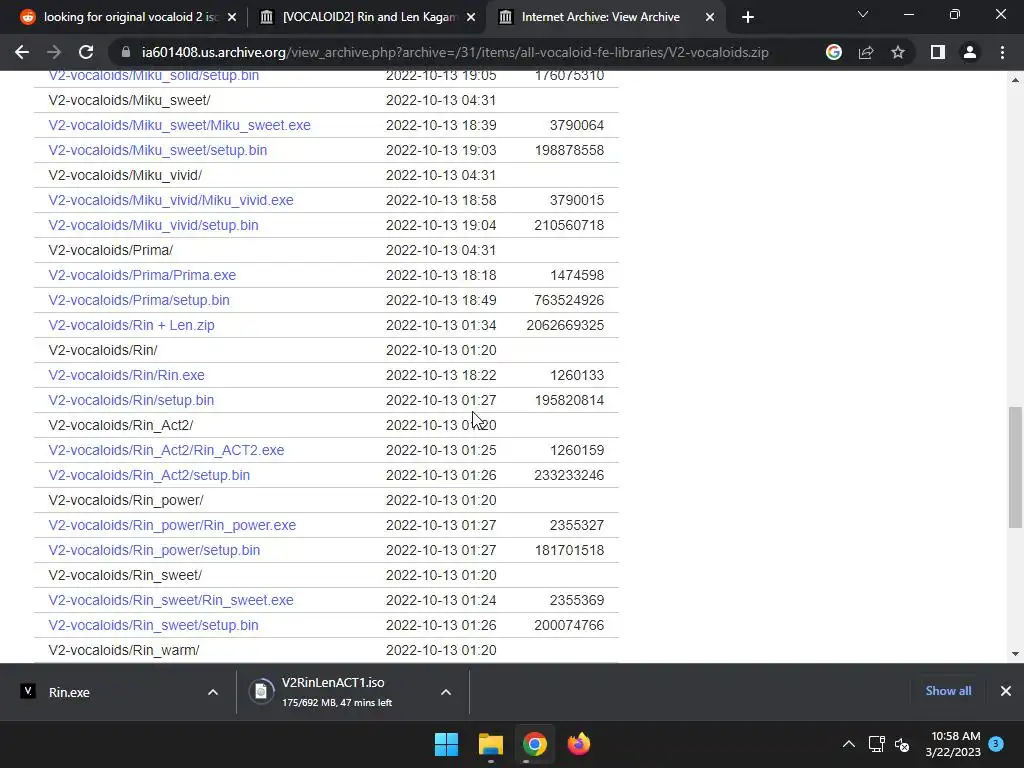Close the Internet Archive View Archive tab
Viewport: 1024px width, 768px height.
click(x=710, y=17)
